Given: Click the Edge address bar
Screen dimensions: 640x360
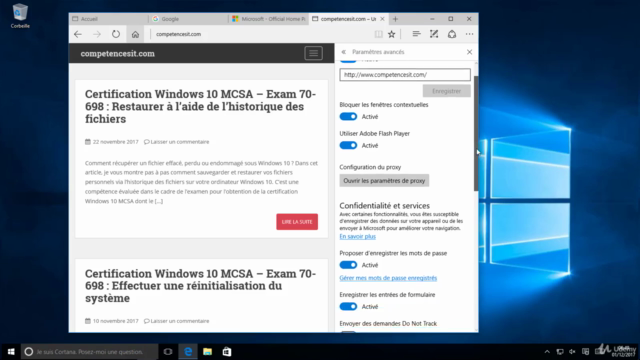Looking at the screenshot, I should (261, 34).
